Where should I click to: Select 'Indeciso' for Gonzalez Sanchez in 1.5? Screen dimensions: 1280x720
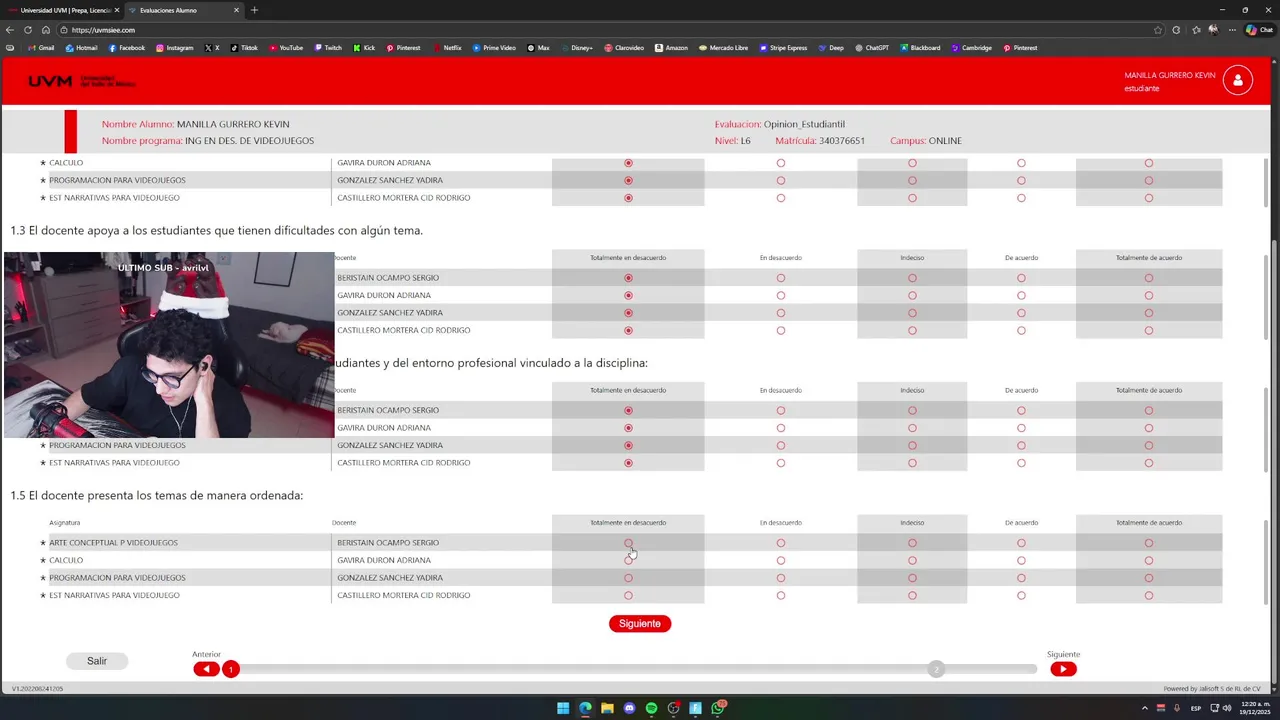click(x=912, y=578)
